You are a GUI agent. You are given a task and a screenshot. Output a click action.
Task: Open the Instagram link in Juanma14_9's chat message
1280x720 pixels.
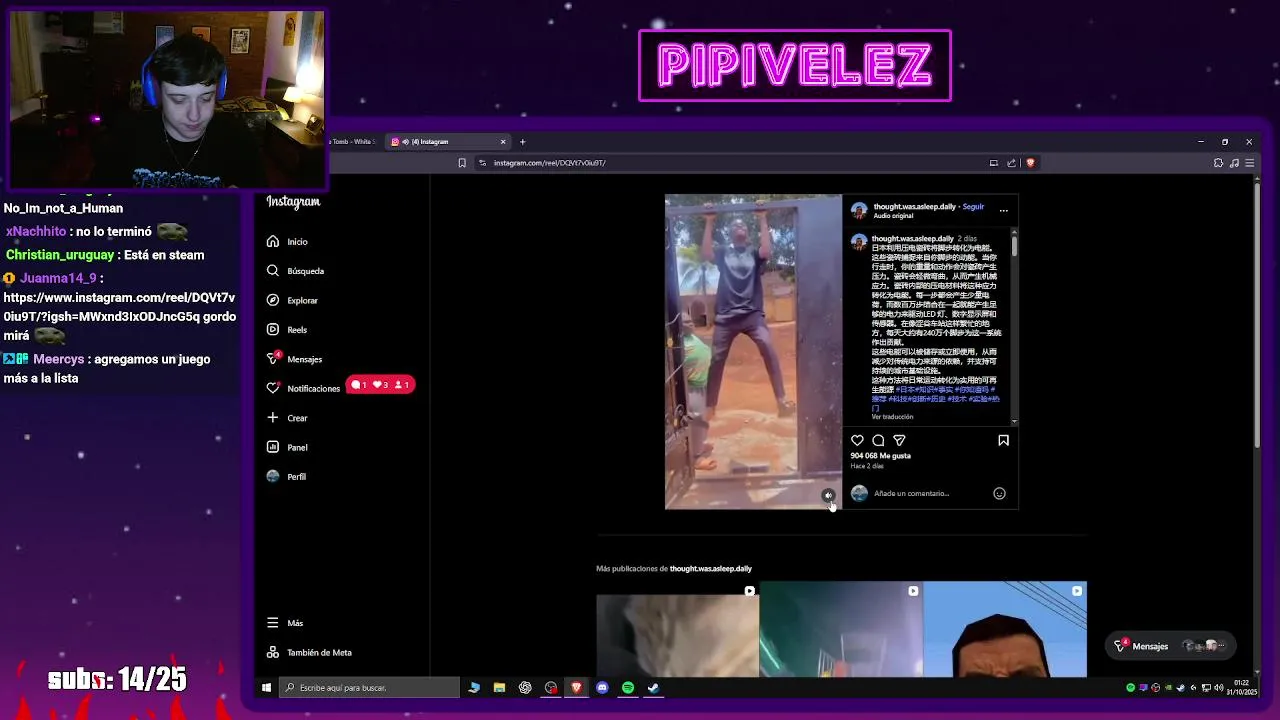120,307
